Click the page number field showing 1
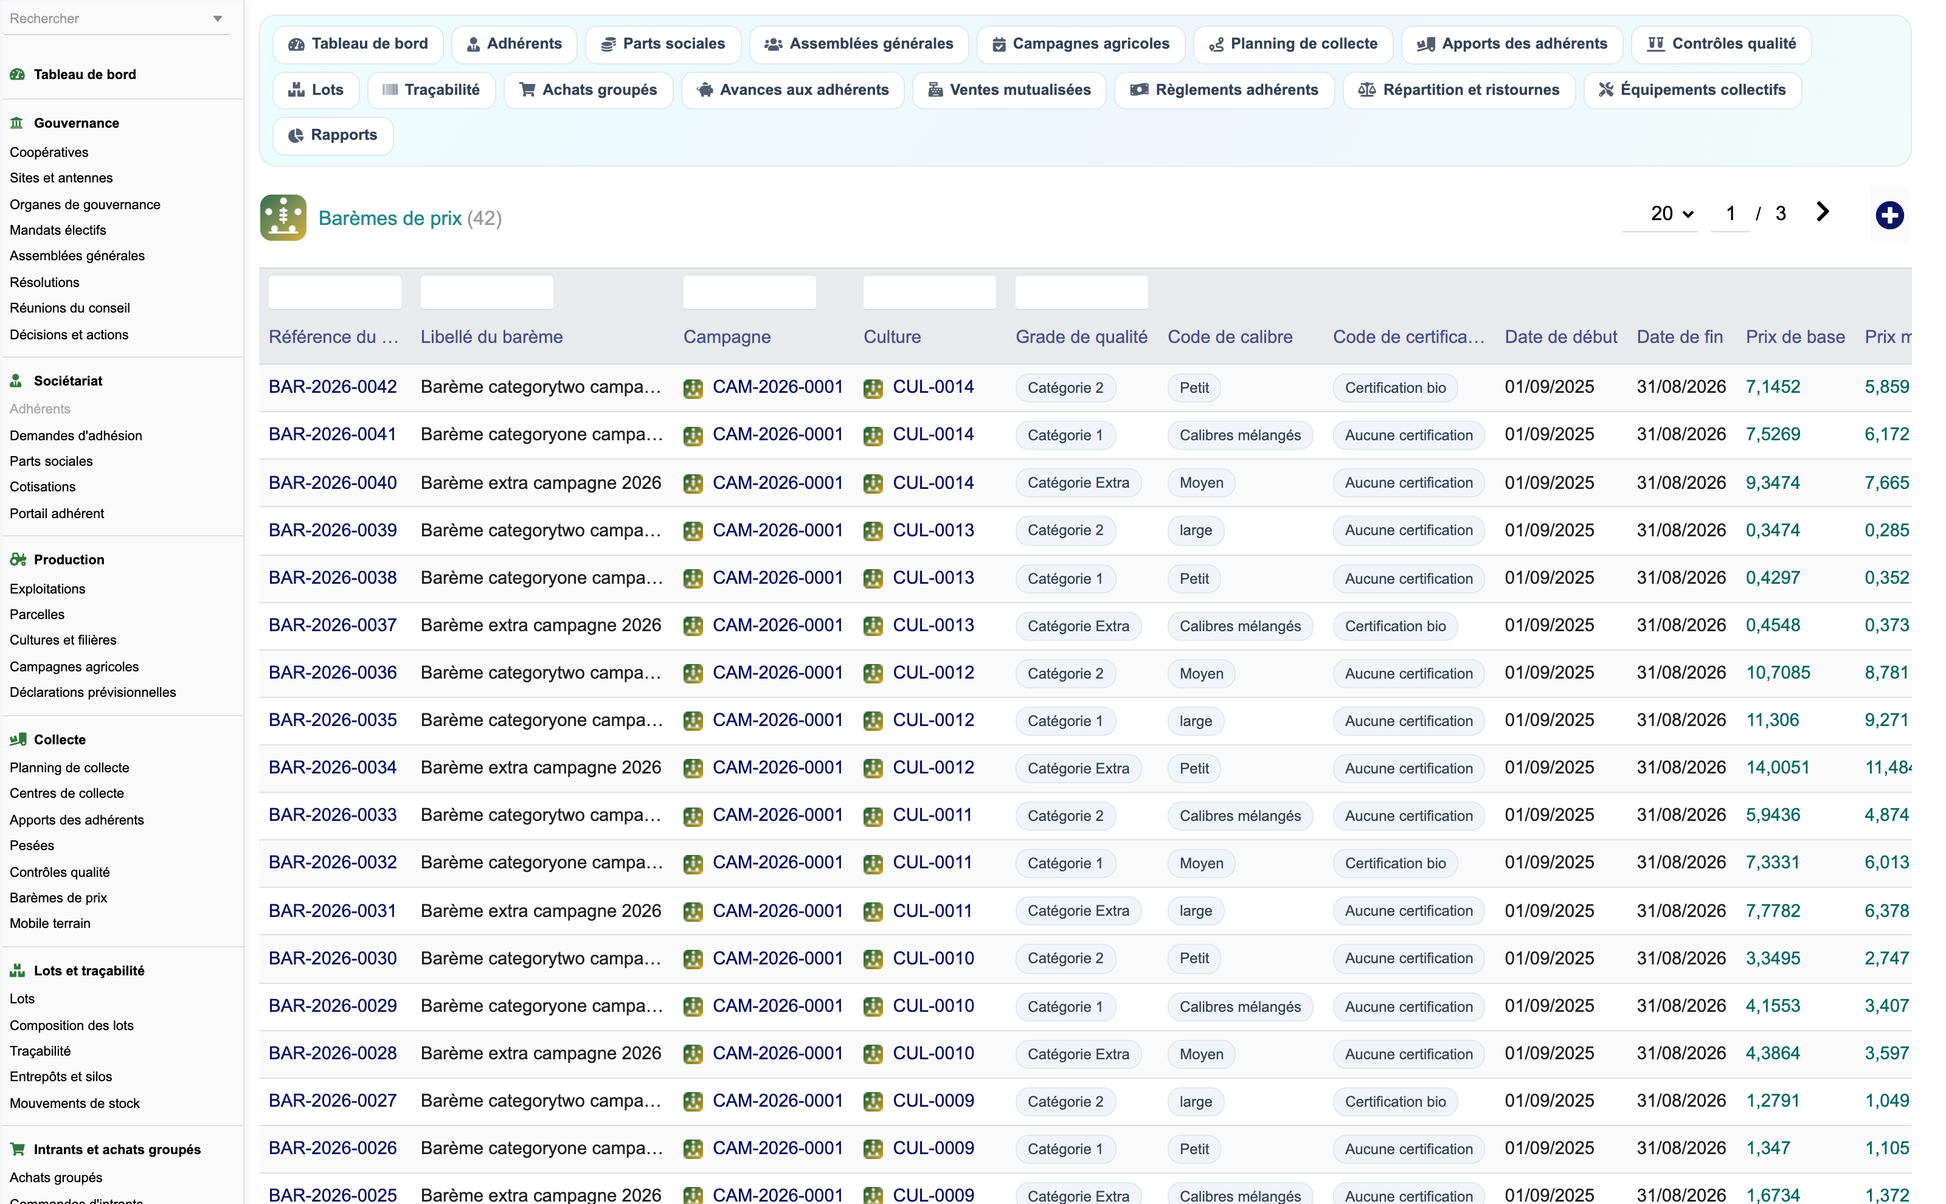 click(x=1731, y=213)
